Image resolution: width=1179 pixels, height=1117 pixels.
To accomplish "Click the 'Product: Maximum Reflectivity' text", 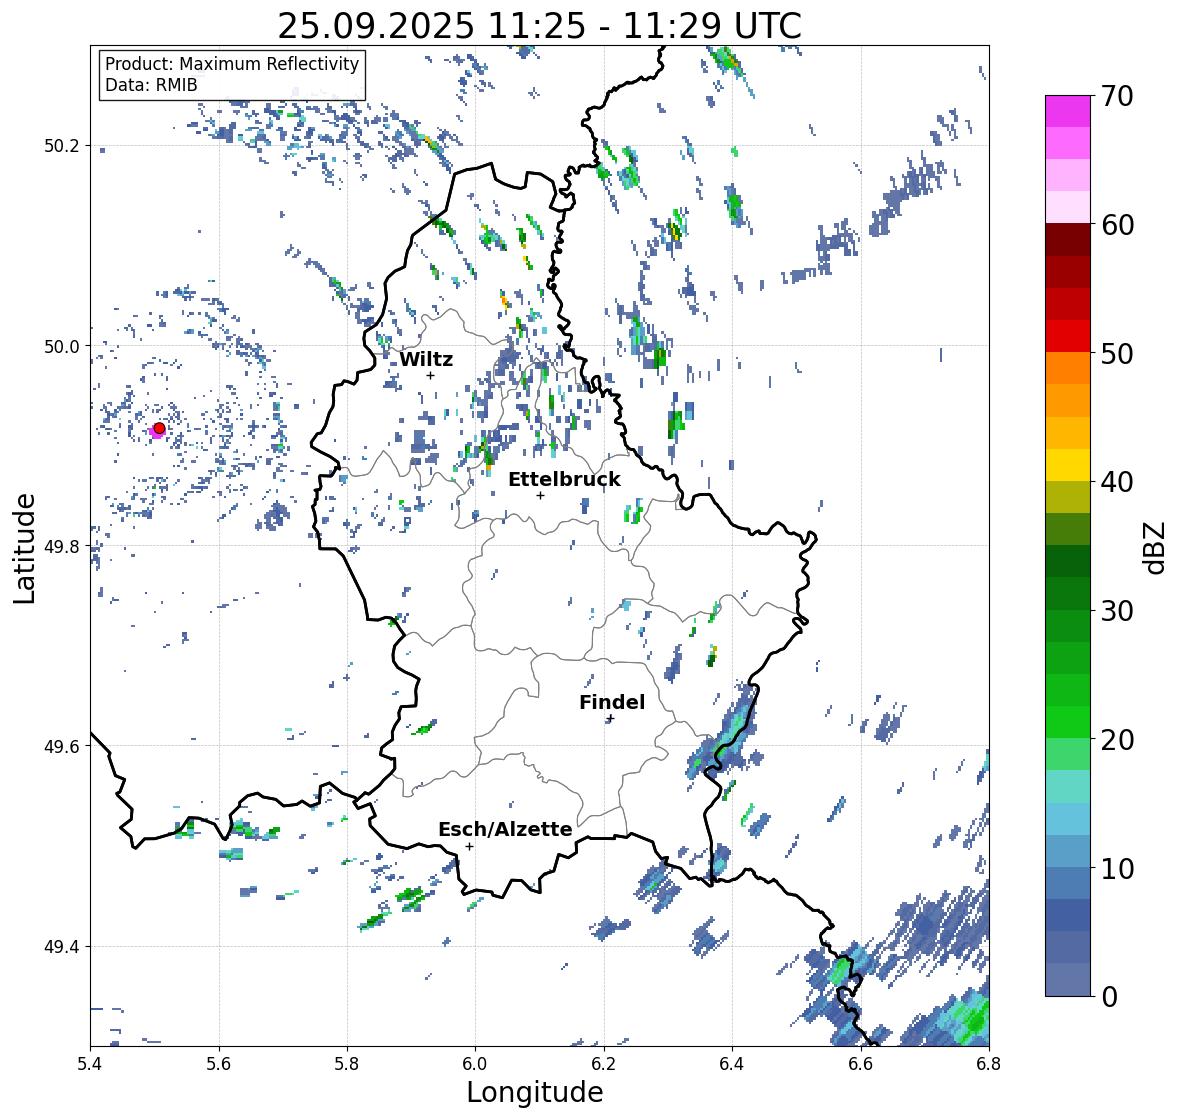I will (232, 64).
